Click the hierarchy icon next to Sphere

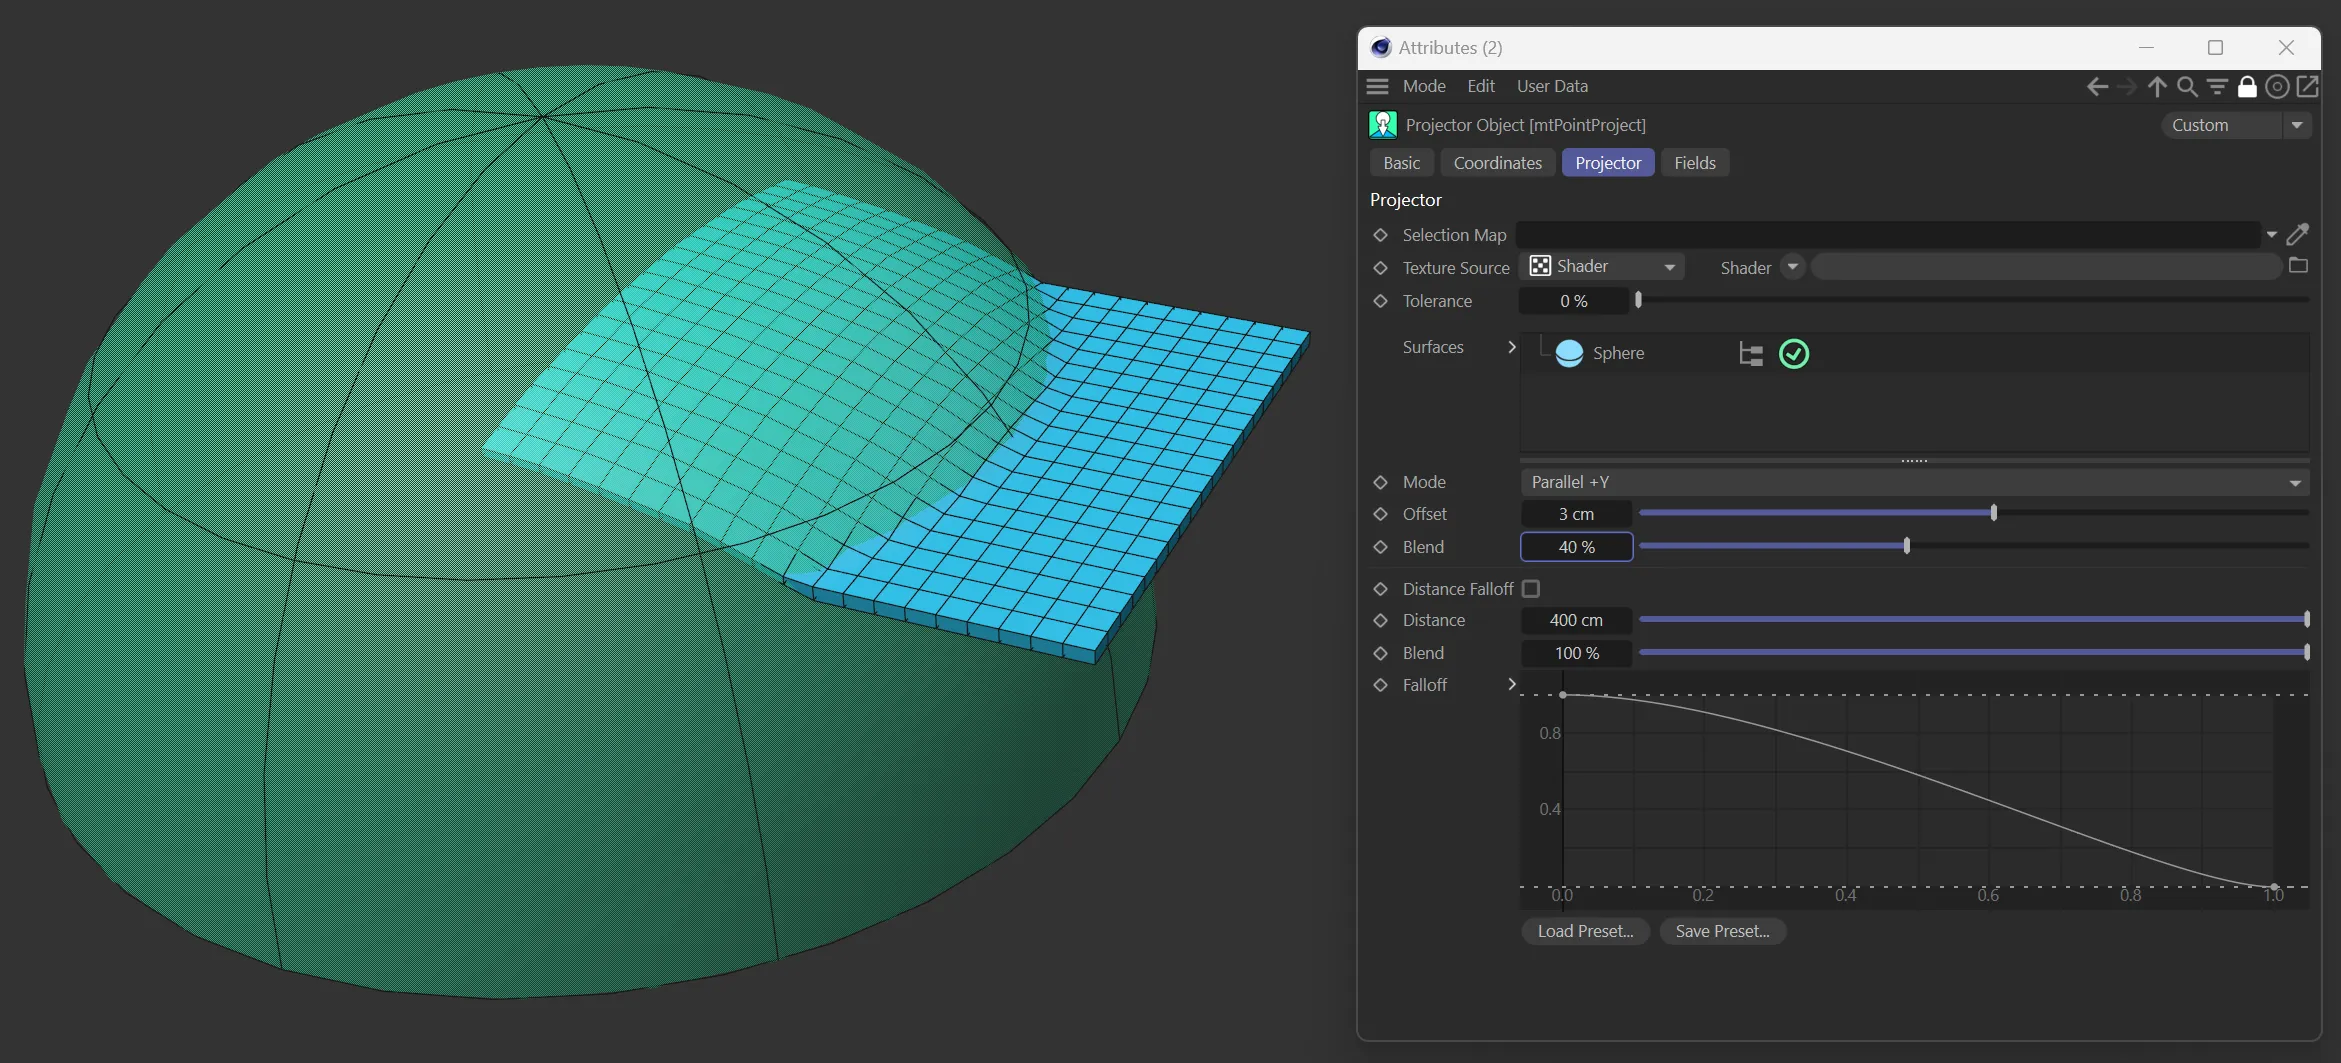1750,354
